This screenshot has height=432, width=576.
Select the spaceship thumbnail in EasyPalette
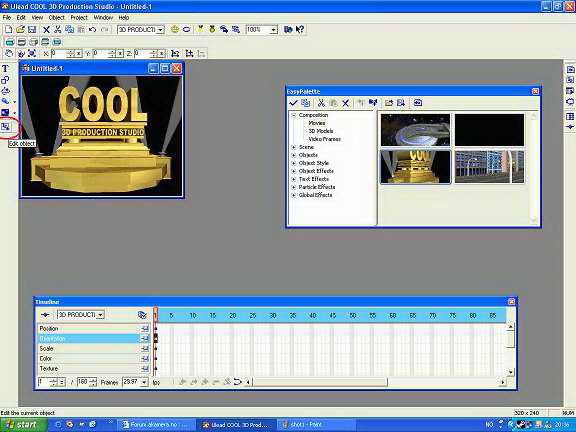coord(415,130)
